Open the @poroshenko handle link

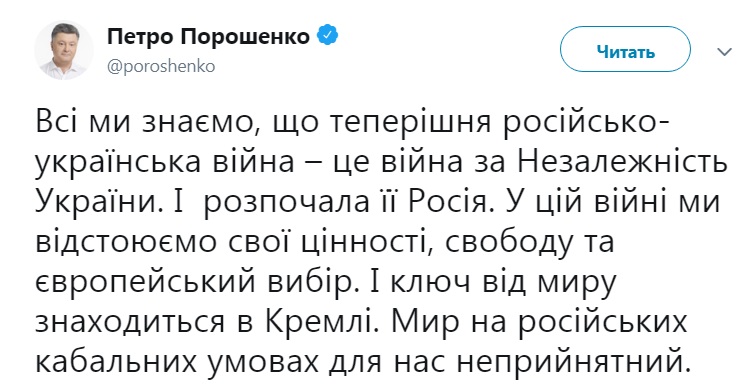point(161,66)
